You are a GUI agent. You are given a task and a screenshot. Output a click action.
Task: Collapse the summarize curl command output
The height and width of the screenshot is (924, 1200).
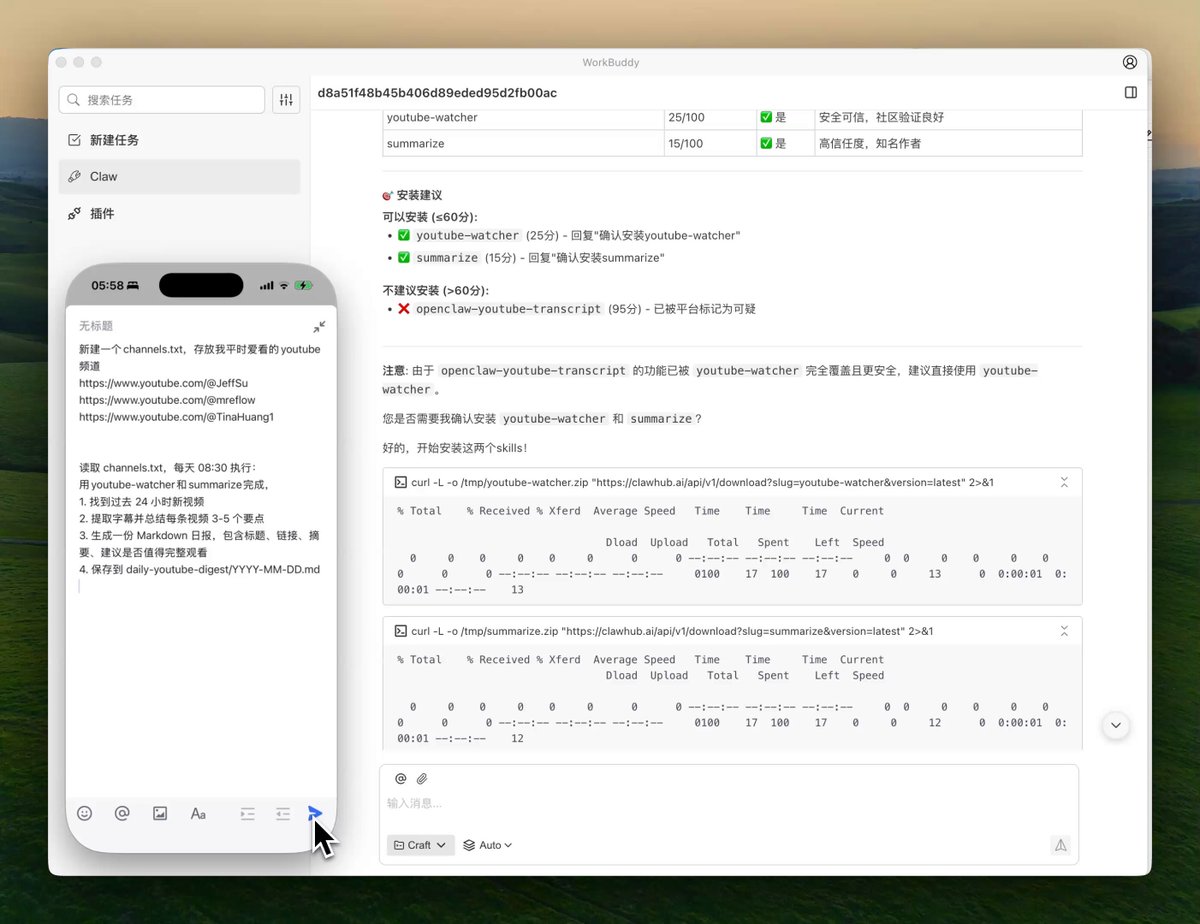pos(1064,631)
